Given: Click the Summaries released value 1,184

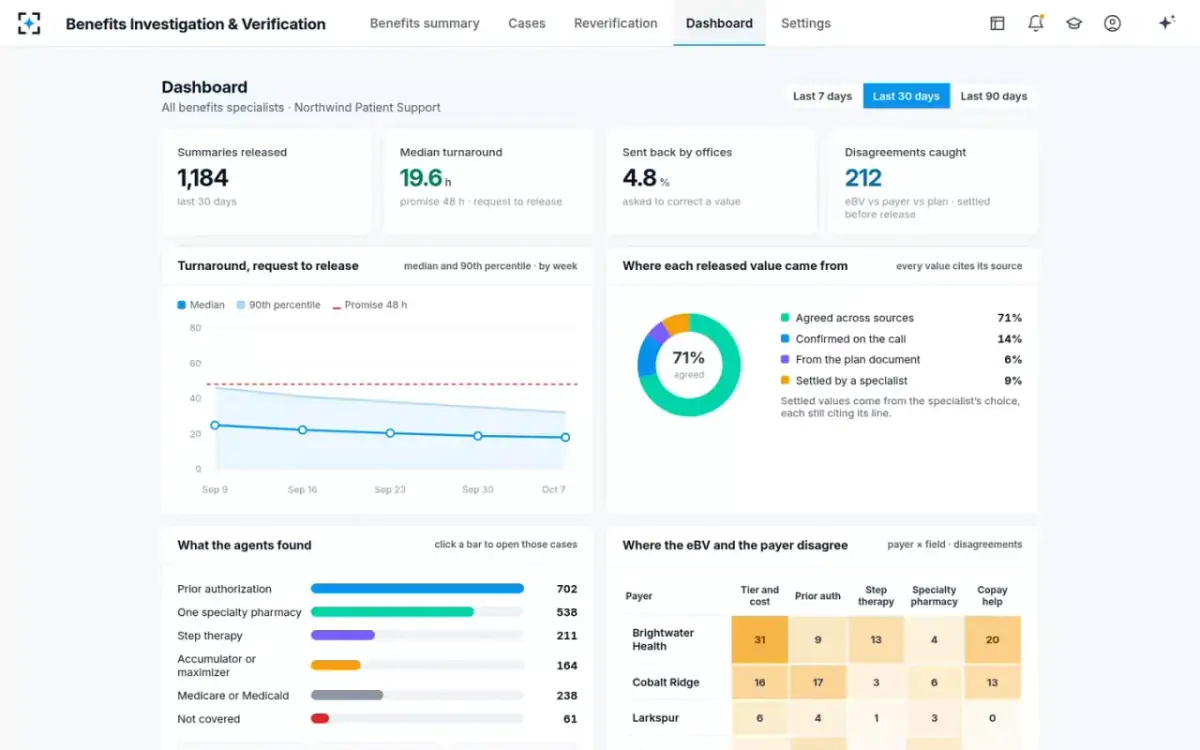Looking at the screenshot, I should point(203,178).
